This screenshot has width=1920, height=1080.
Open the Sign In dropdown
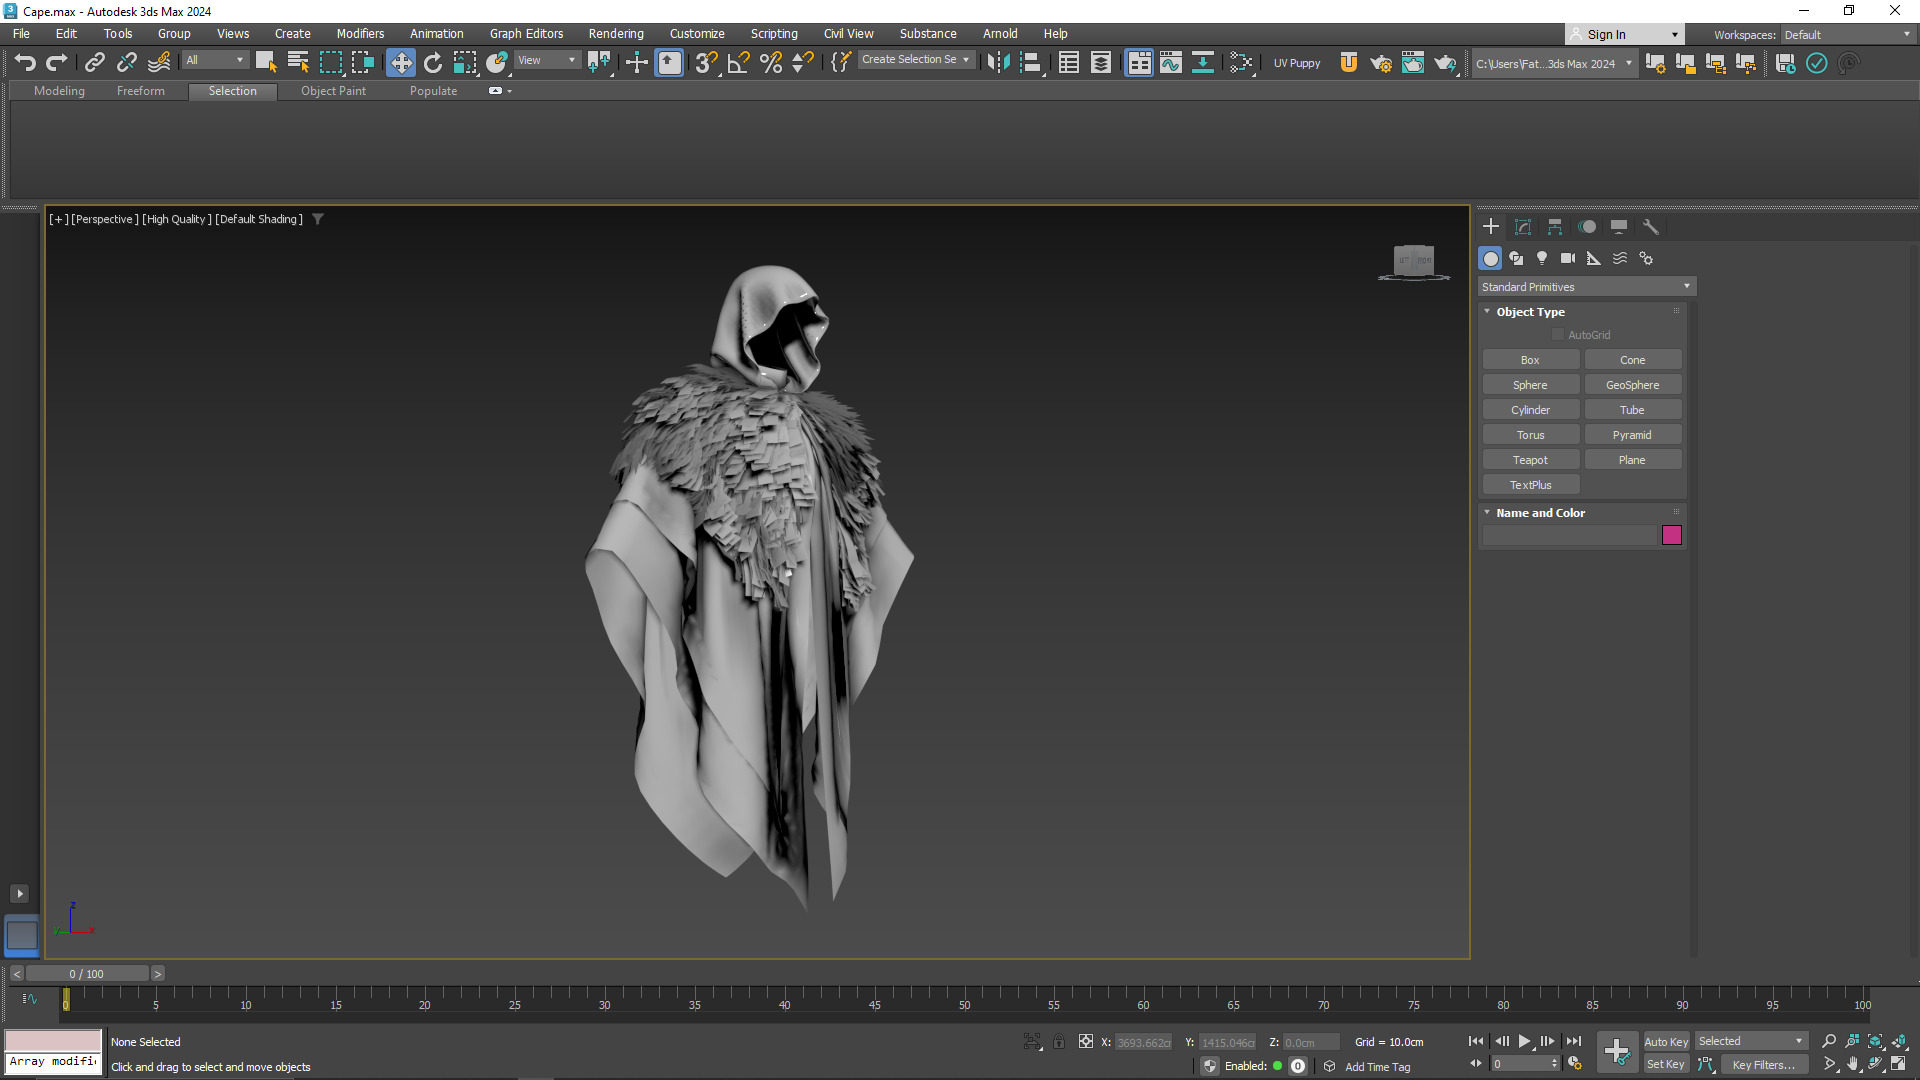(1625, 35)
